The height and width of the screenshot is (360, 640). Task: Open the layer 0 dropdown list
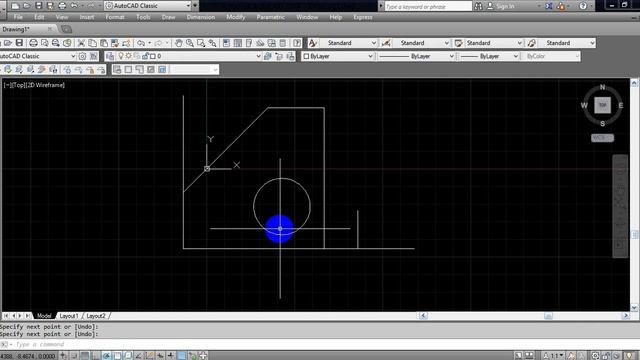click(189, 56)
